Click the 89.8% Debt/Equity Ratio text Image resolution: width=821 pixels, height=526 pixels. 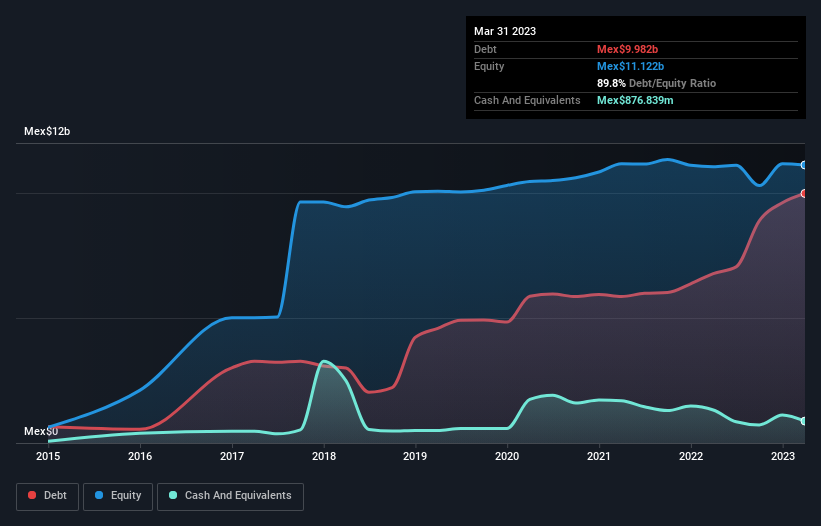(x=657, y=83)
